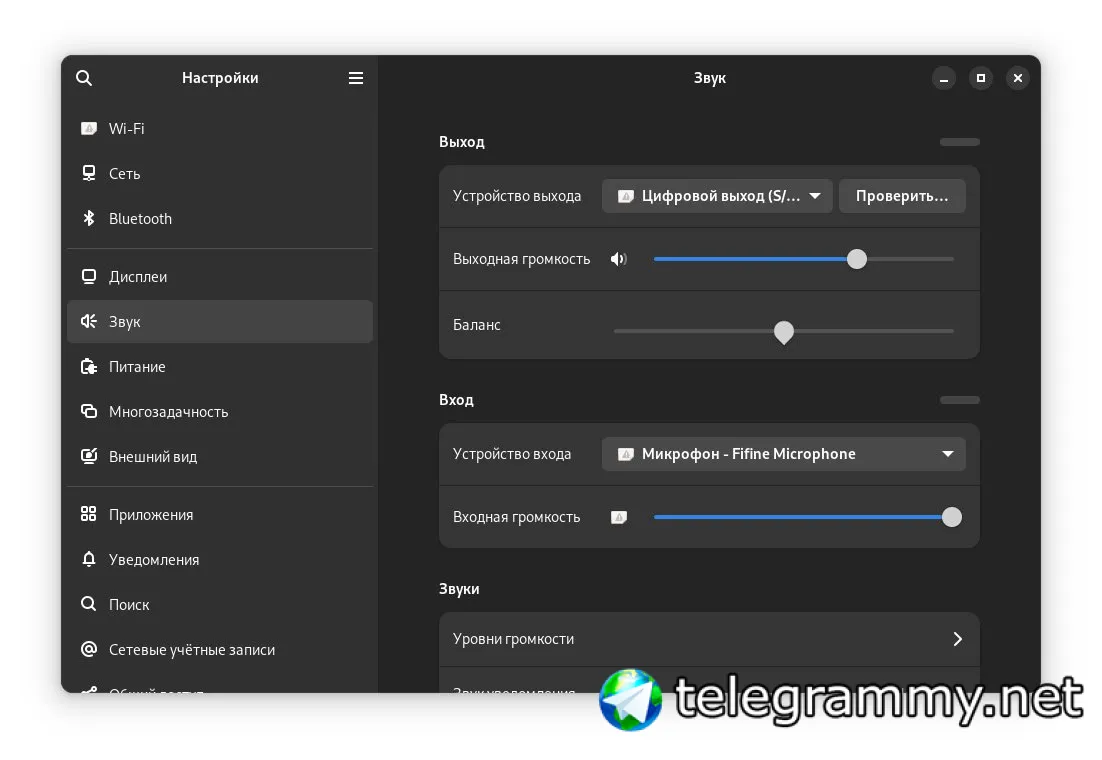Viewport: 1102px width, 760px height.
Task: Click the Сетевые учётные записи @ icon
Action: point(89,649)
